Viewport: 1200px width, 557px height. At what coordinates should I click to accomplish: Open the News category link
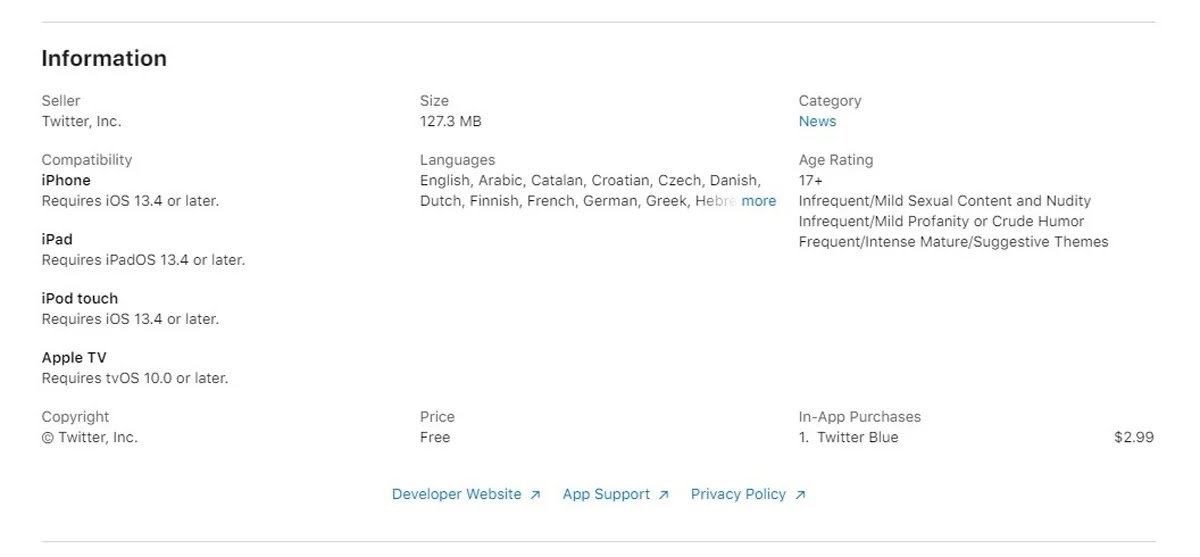click(817, 121)
